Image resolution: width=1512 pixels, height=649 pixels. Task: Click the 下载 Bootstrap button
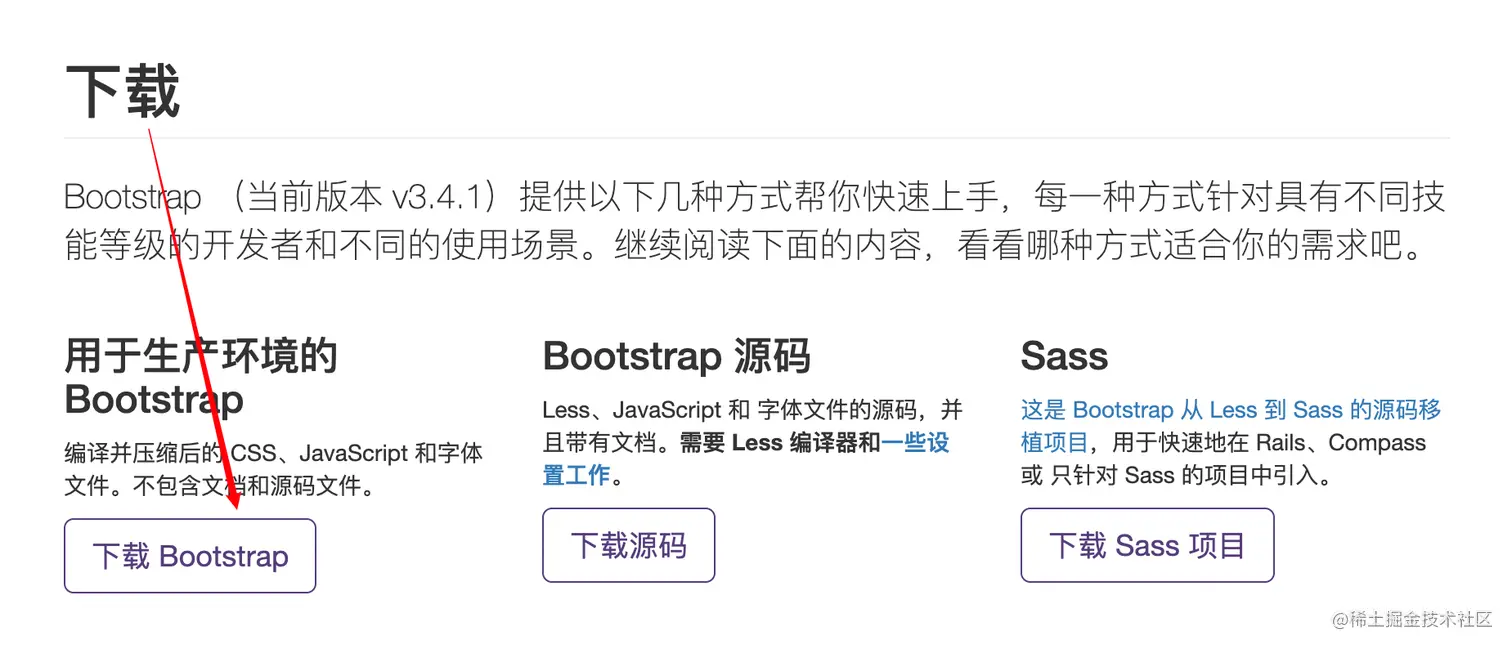point(190,556)
